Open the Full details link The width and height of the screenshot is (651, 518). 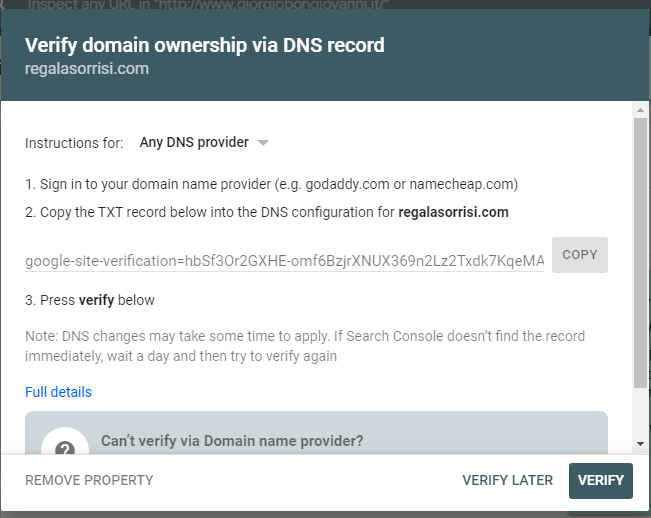tap(59, 392)
